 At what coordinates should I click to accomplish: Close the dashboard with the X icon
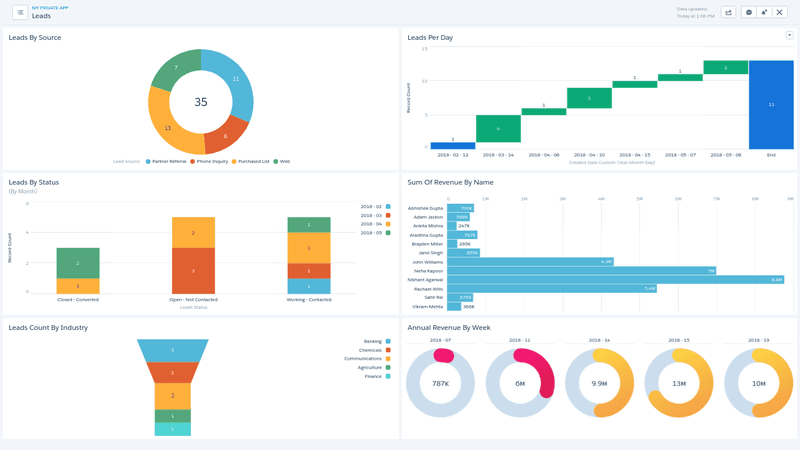[x=780, y=12]
